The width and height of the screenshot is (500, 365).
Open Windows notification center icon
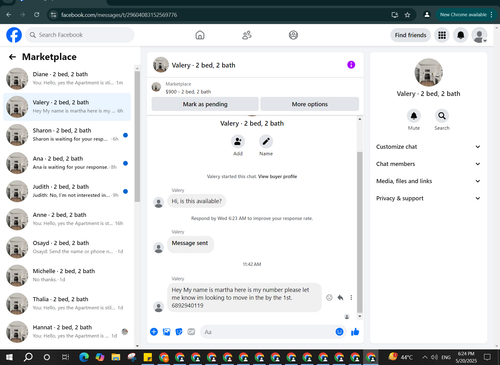487,357
